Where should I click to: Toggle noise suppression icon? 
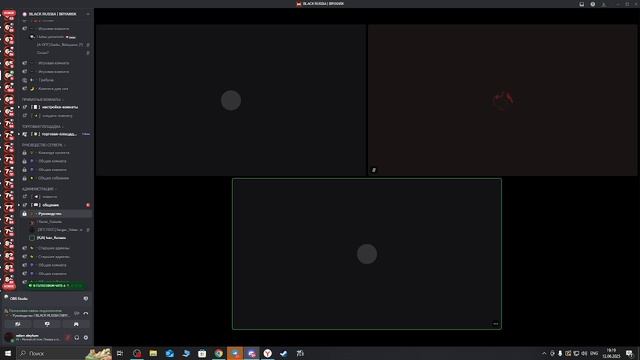tap(77, 313)
